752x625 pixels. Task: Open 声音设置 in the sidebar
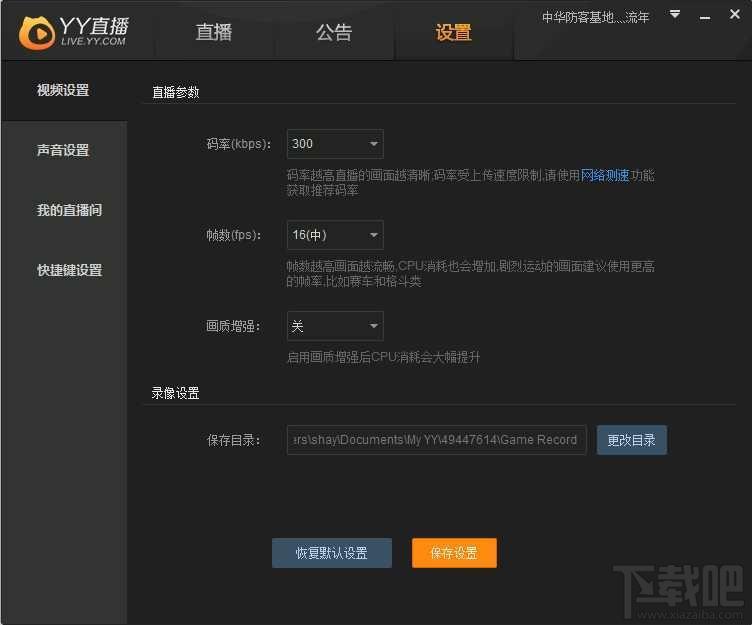coord(64,150)
